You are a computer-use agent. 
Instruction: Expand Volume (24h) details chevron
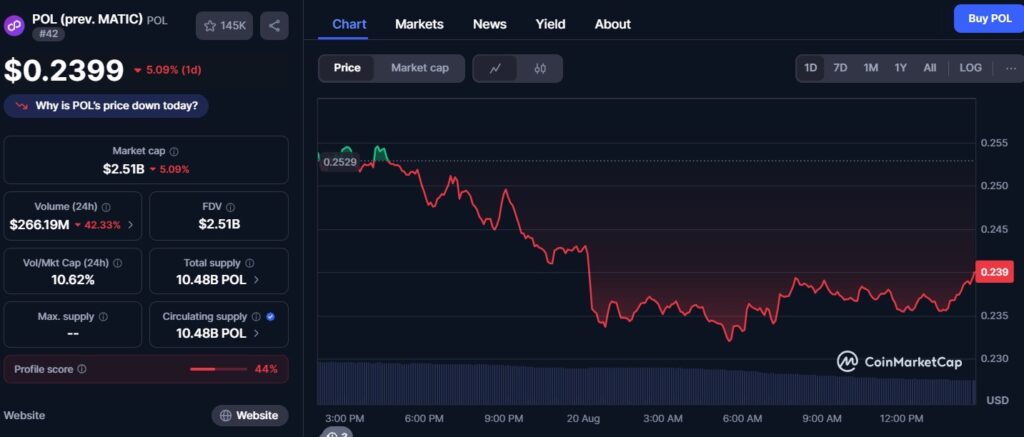click(131, 225)
